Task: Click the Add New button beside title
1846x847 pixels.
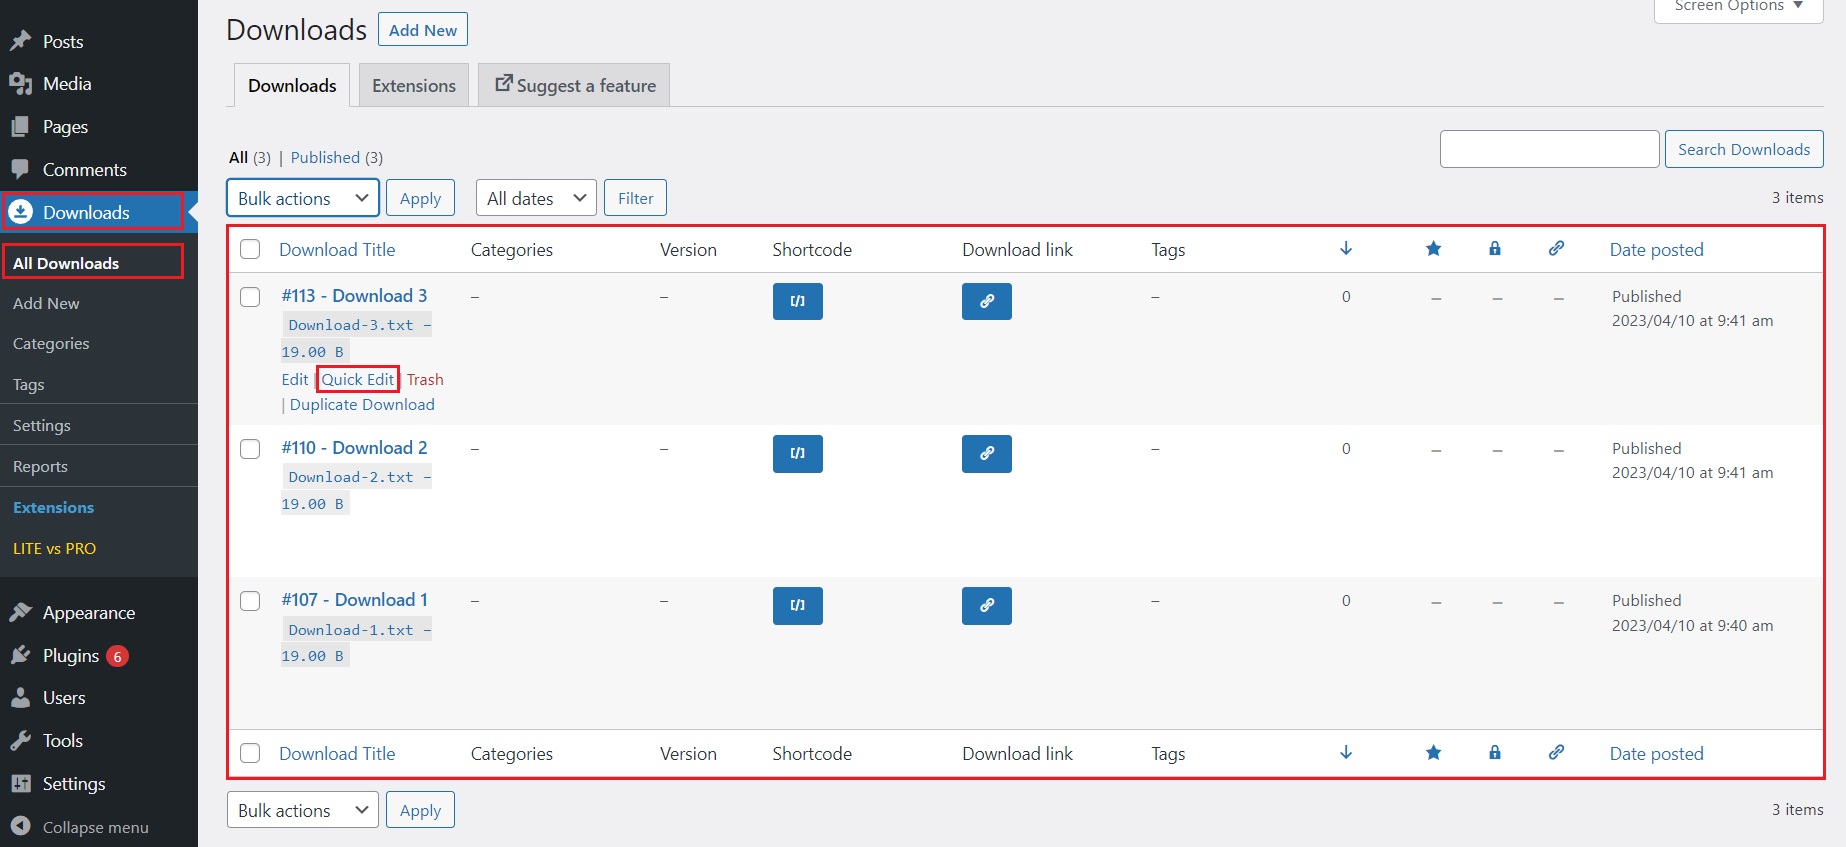Action: point(423,29)
